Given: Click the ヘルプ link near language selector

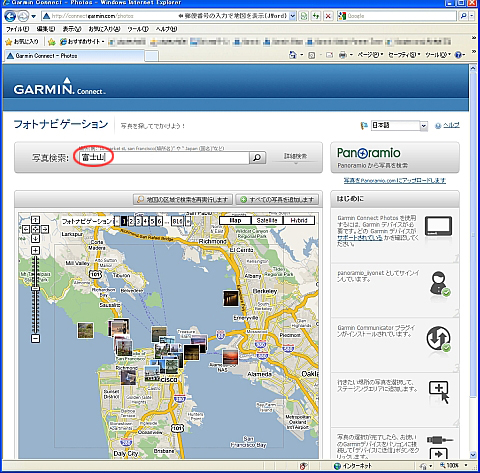Looking at the screenshot, I should [451, 125].
